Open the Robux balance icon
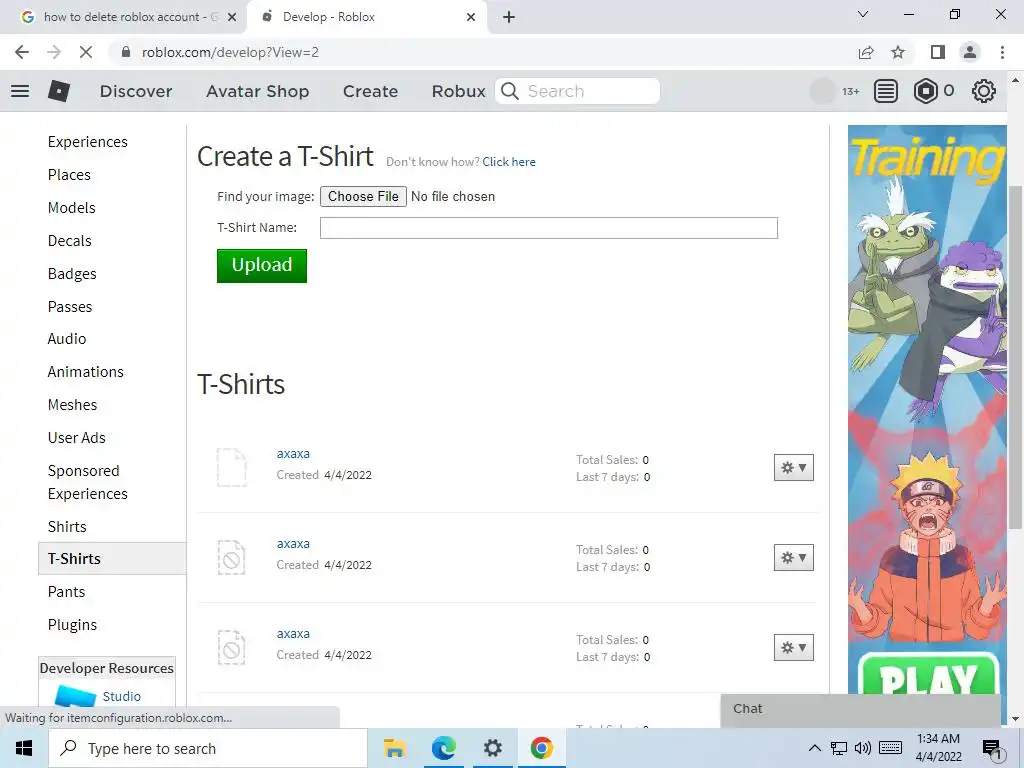The height and width of the screenshot is (768, 1024). [x=925, y=91]
